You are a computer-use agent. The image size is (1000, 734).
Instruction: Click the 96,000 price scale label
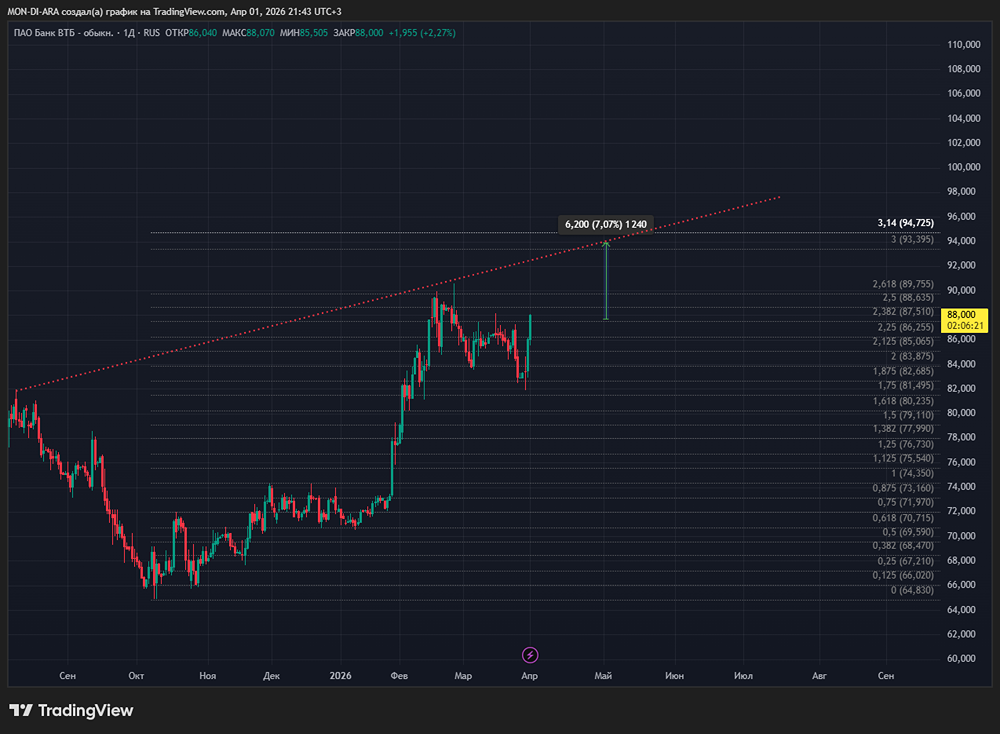[x=962, y=216]
